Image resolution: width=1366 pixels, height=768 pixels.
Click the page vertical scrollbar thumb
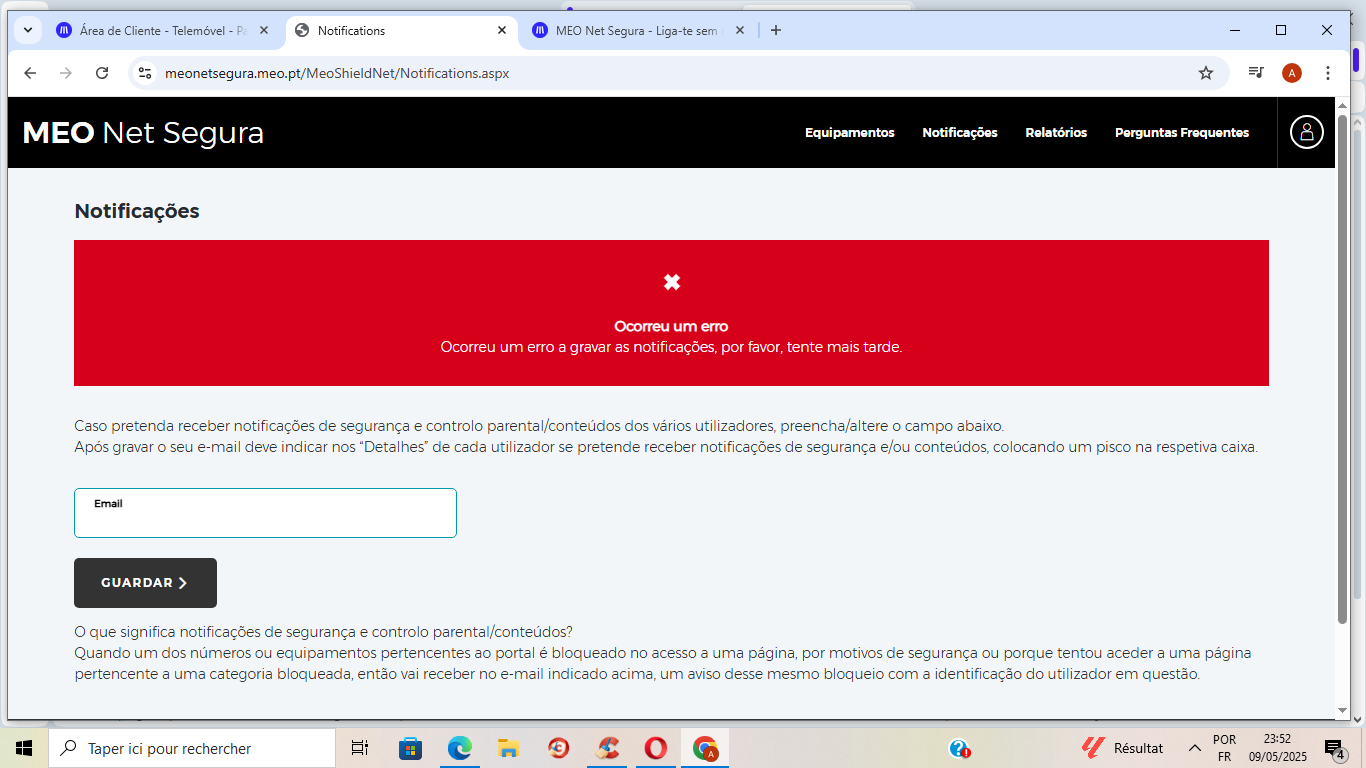[x=1343, y=370]
